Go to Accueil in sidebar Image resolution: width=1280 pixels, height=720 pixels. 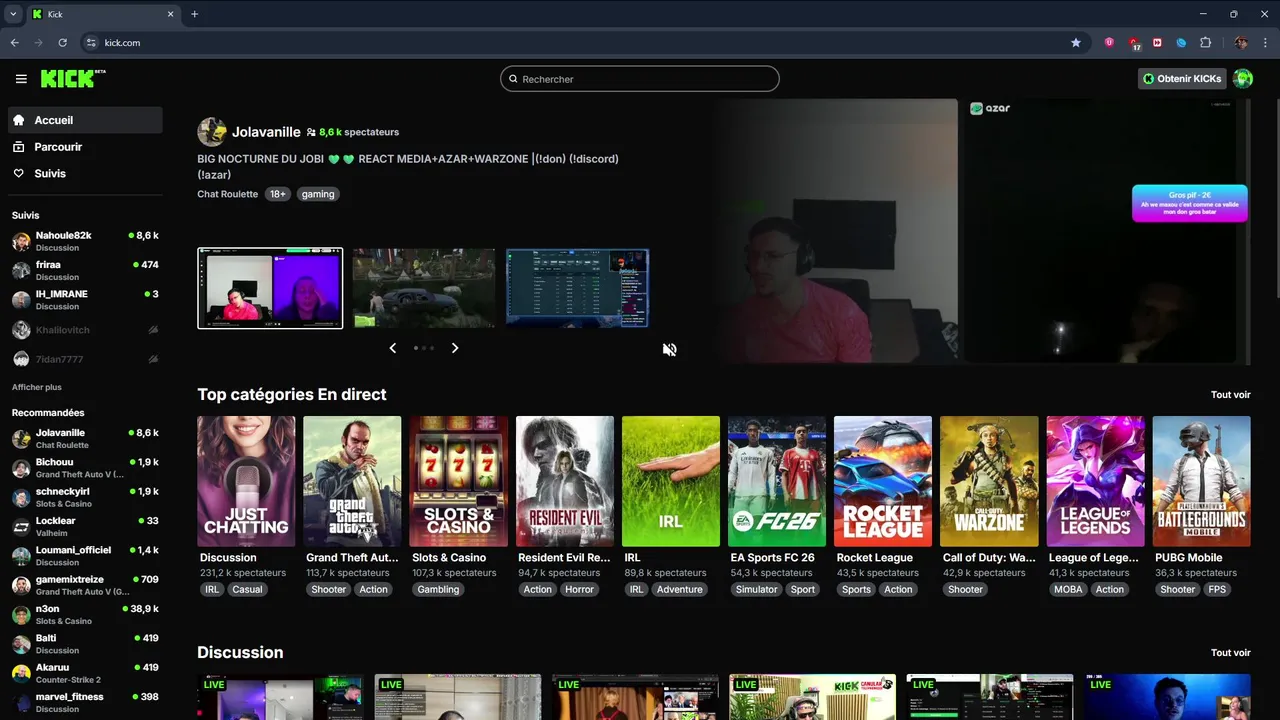[x=85, y=120]
